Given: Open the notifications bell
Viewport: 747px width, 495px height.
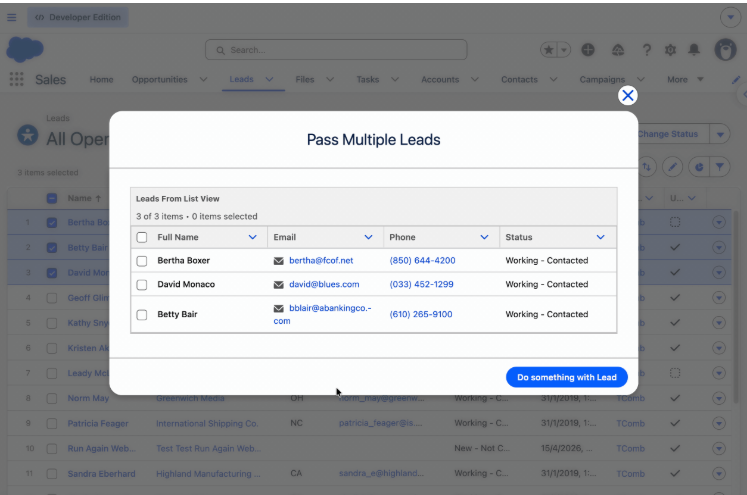Looking at the screenshot, I should [x=694, y=50].
